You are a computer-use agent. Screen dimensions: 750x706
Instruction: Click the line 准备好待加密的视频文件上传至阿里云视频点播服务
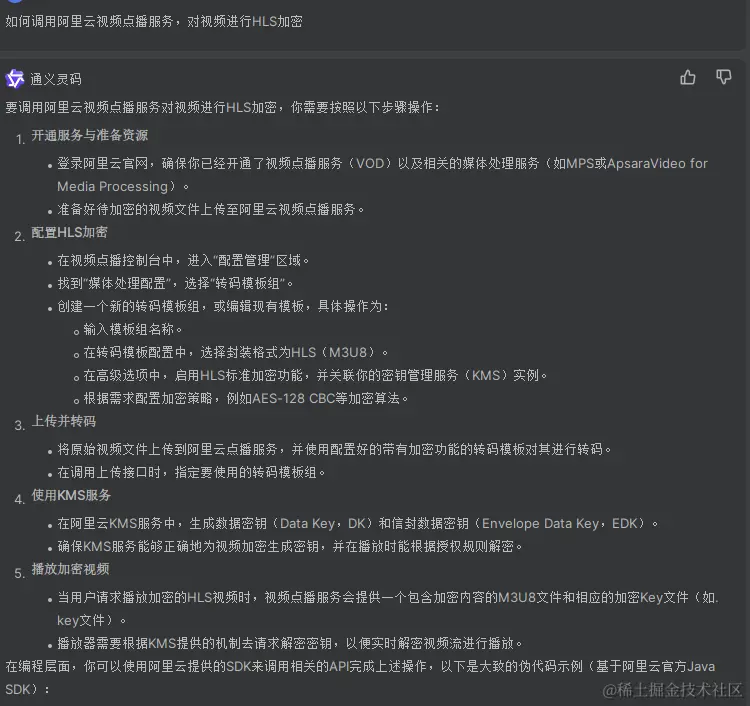pos(211,210)
